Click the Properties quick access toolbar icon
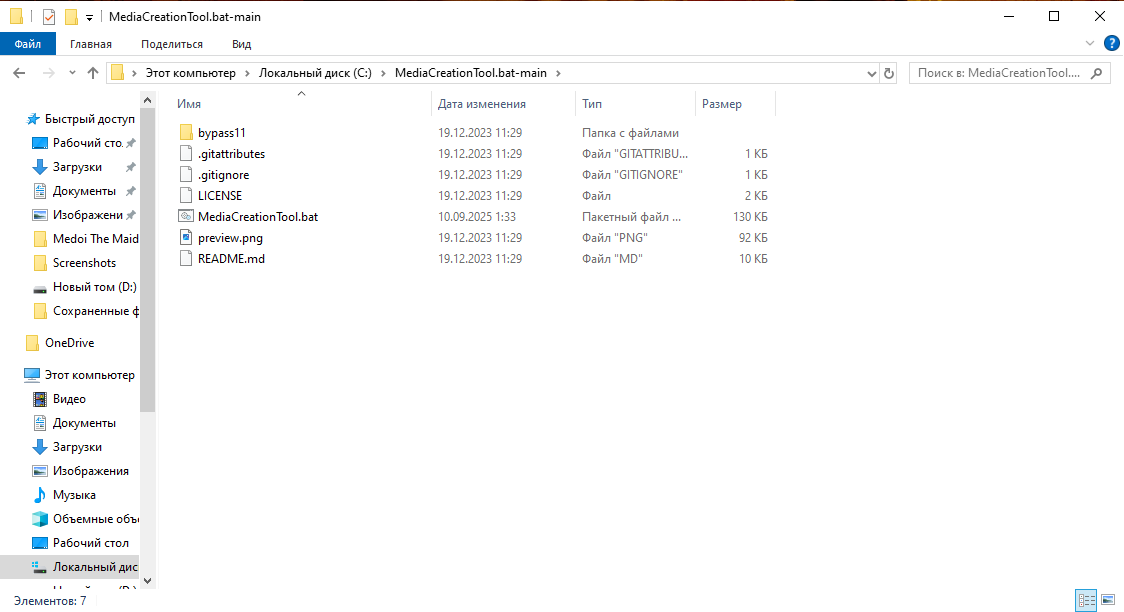The width and height of the screenshot is (1124, 612). (x=49, y=17)
